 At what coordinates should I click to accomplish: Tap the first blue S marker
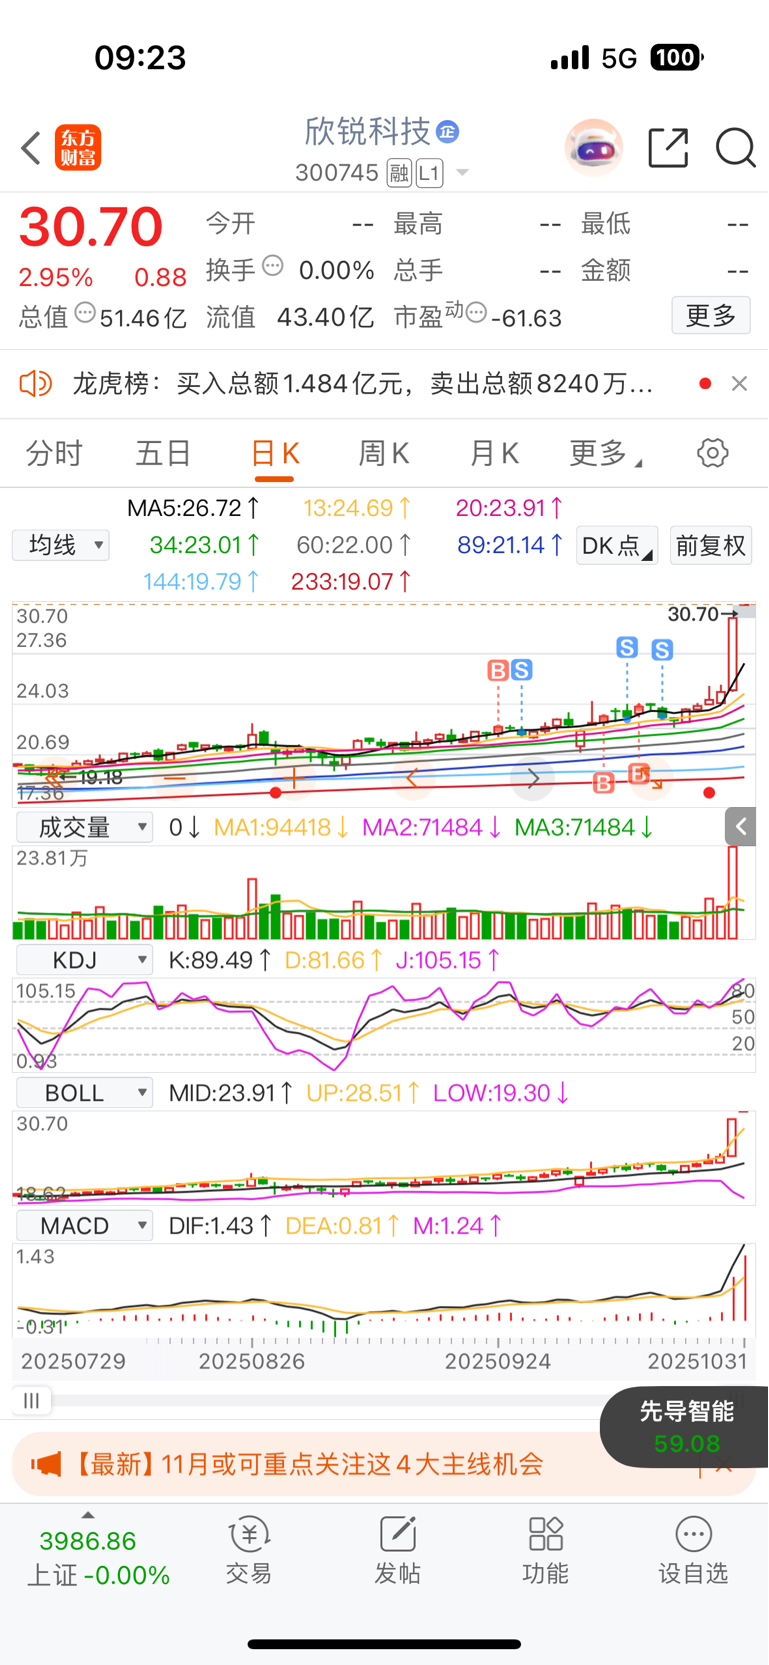click(x=521, y=670)
